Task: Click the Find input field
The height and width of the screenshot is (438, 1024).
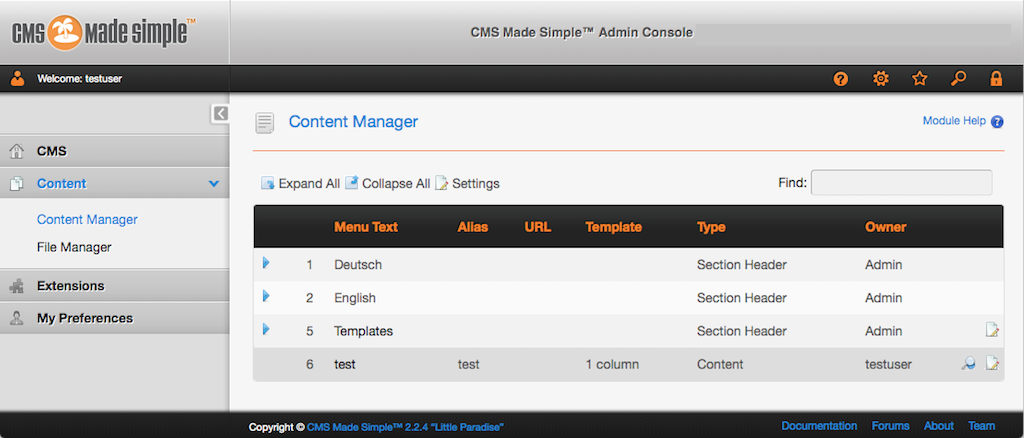Action: pos(901,183)
